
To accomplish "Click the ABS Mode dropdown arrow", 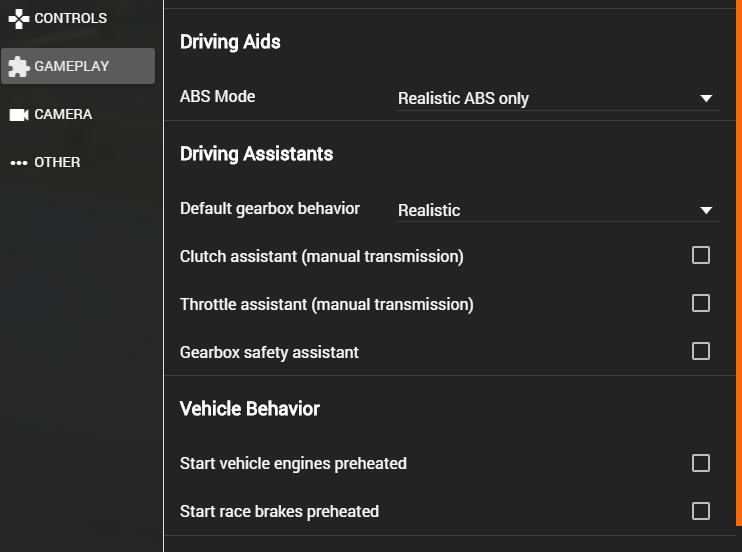I will point(706,98).
